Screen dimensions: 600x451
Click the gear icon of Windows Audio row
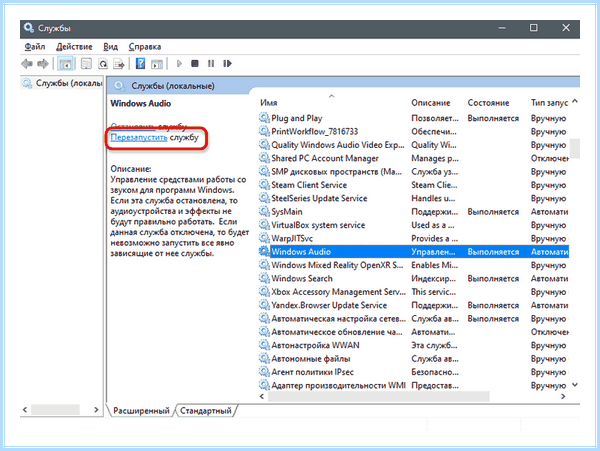pos(264,251)
